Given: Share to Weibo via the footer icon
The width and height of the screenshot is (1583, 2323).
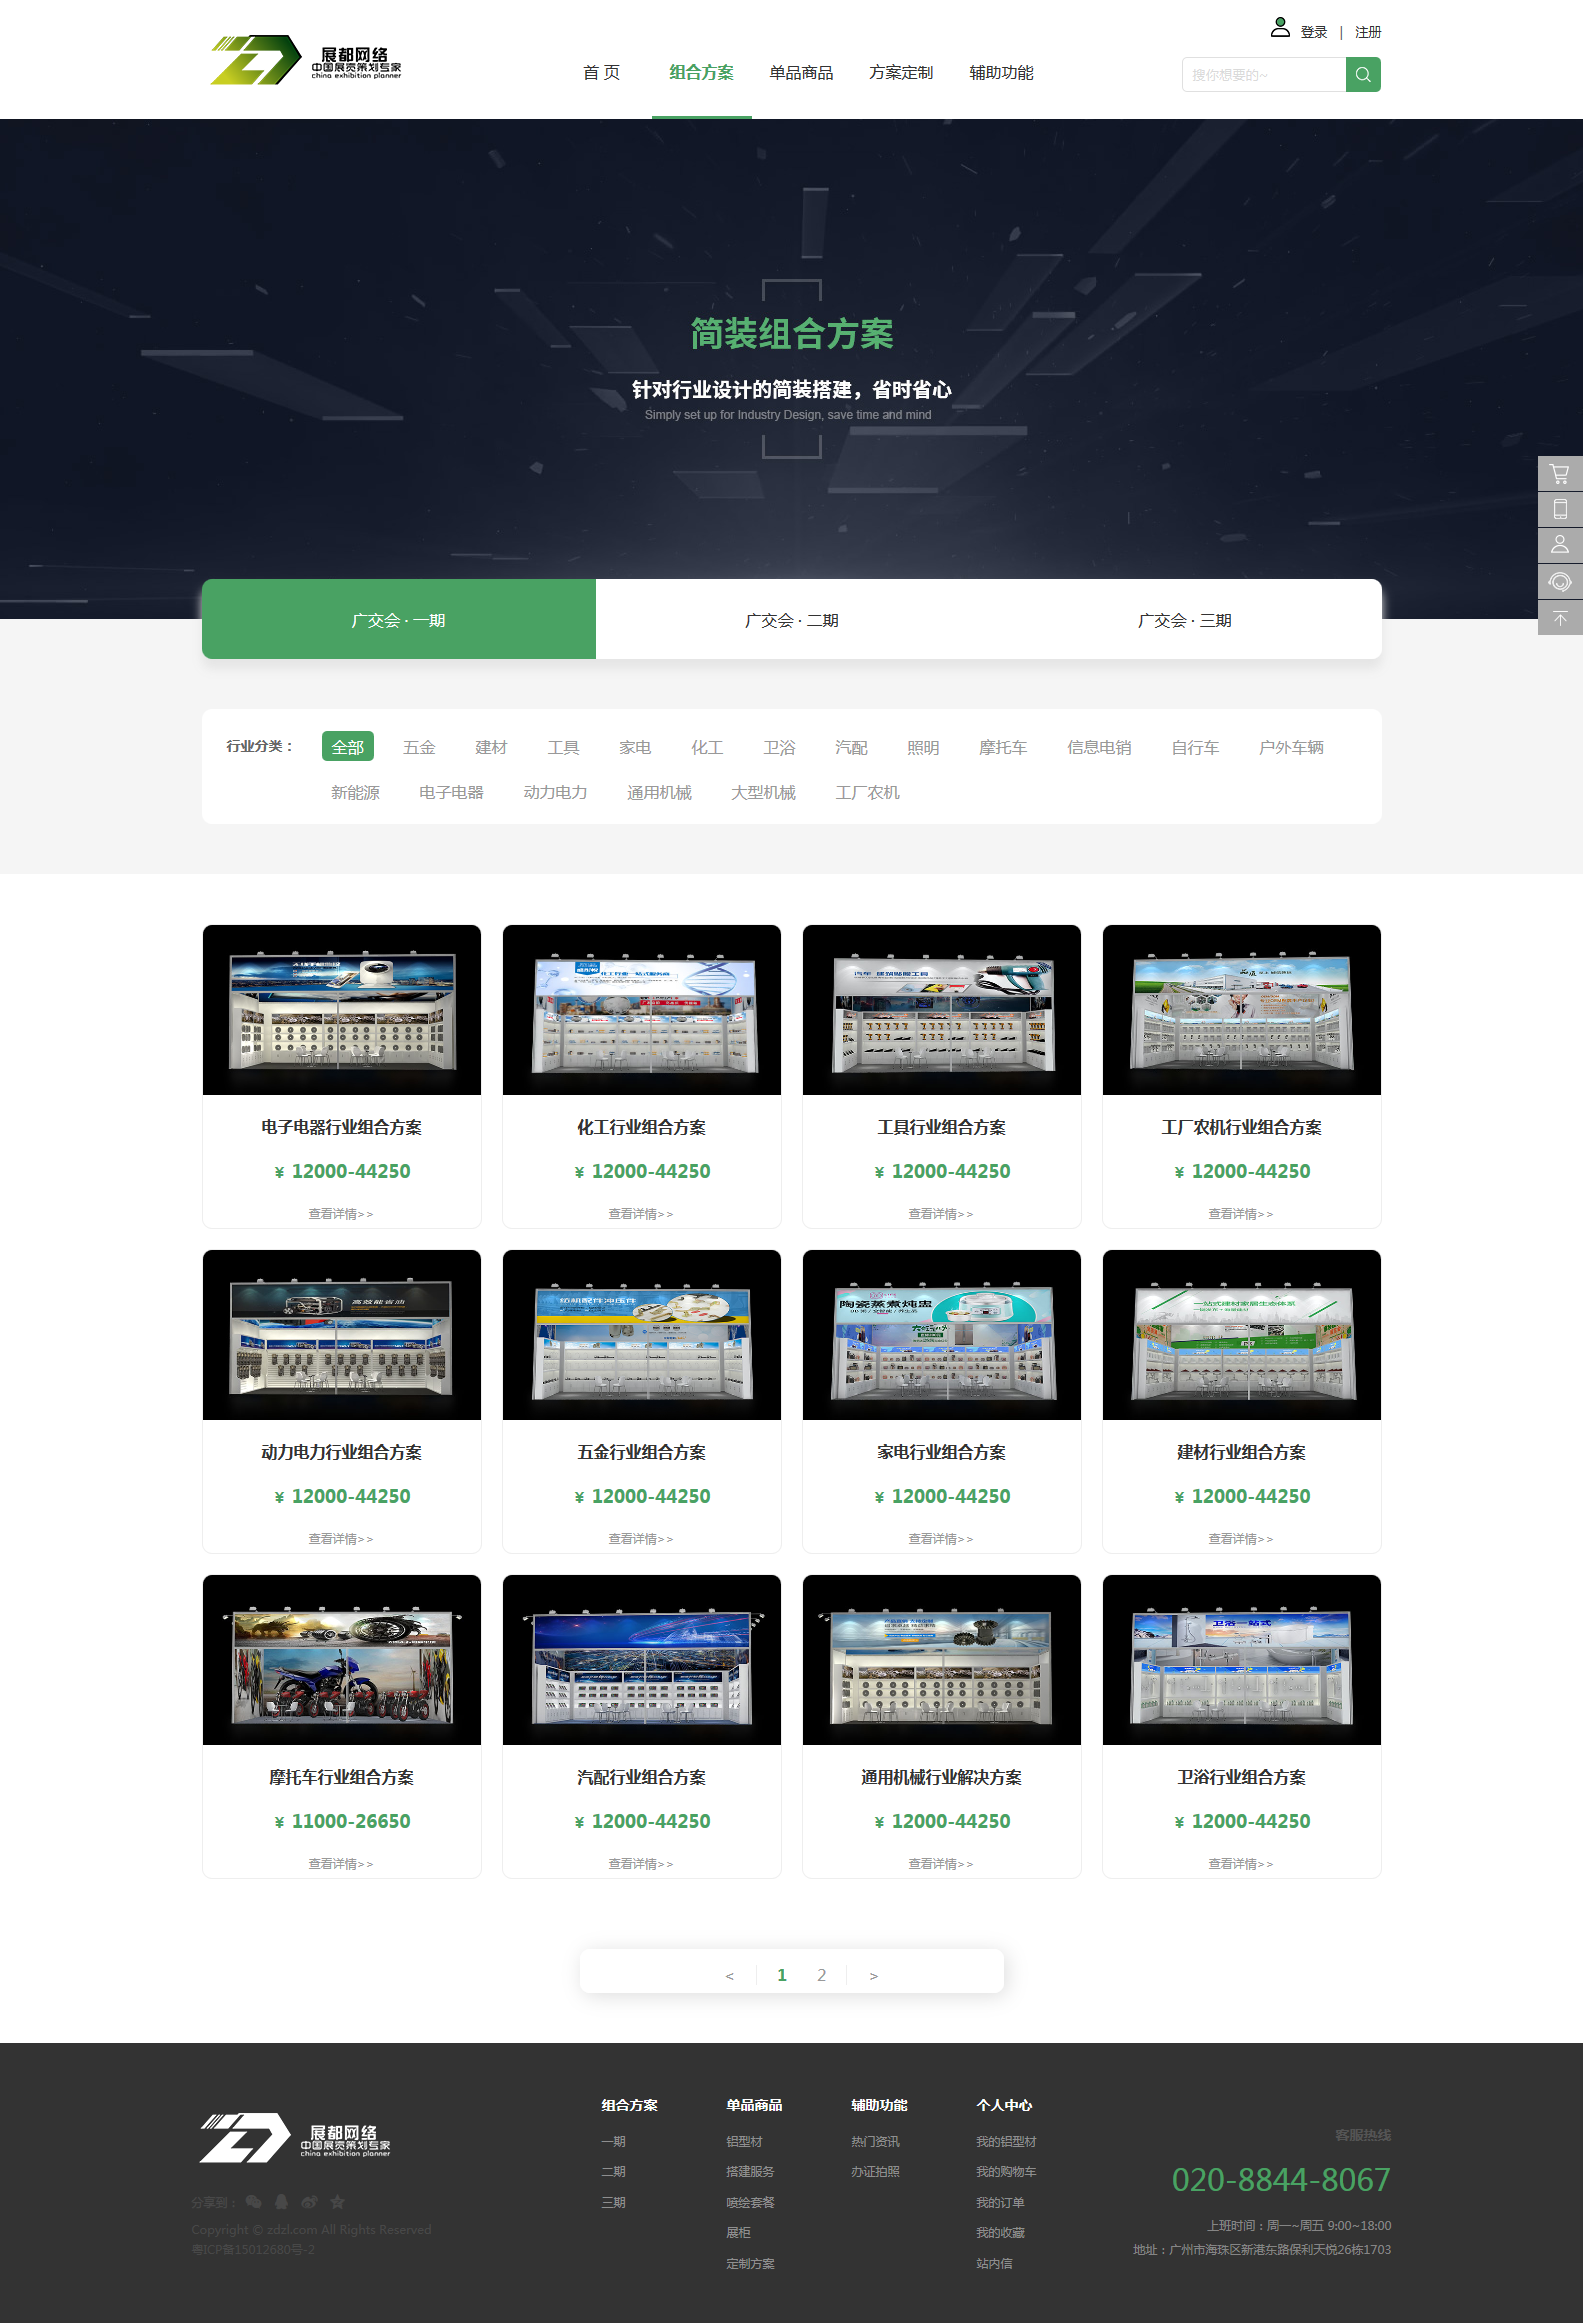Looking at the screenshot, I should (x=310, y=2201).
